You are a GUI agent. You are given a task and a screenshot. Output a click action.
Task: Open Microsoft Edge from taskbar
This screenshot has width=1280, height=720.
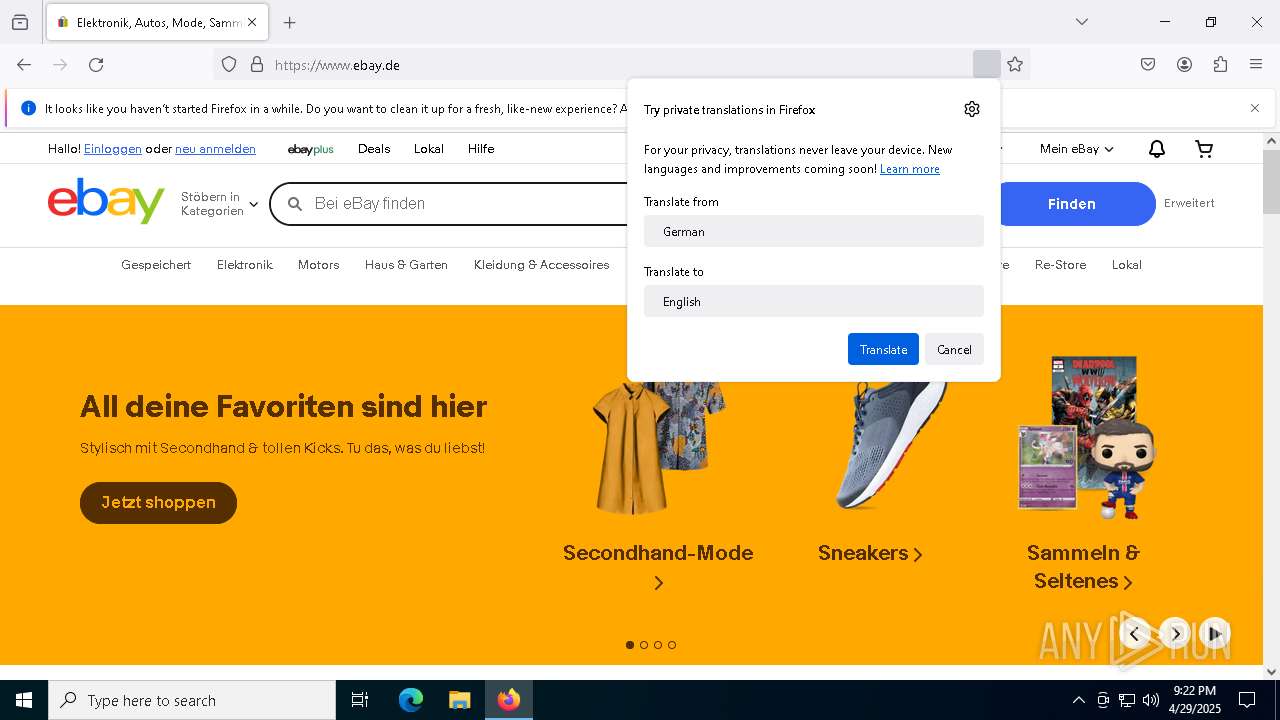click(x=411, y=700)
